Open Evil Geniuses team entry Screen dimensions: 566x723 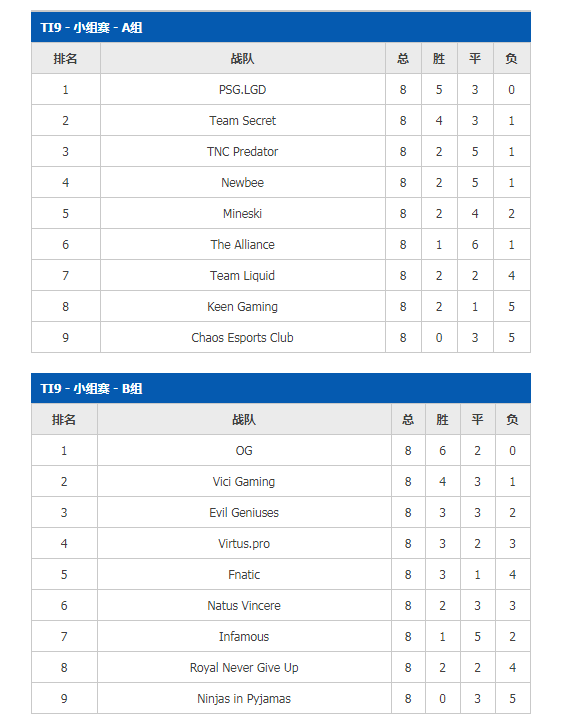coord(244,512)
